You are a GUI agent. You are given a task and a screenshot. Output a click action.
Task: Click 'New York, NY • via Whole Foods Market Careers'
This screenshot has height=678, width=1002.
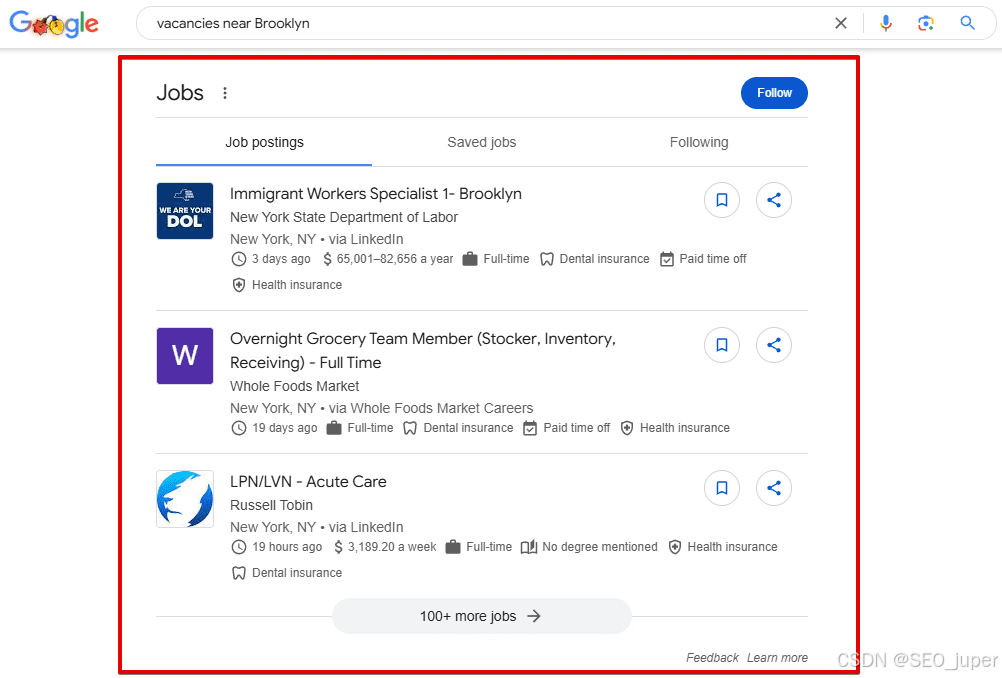382,408
